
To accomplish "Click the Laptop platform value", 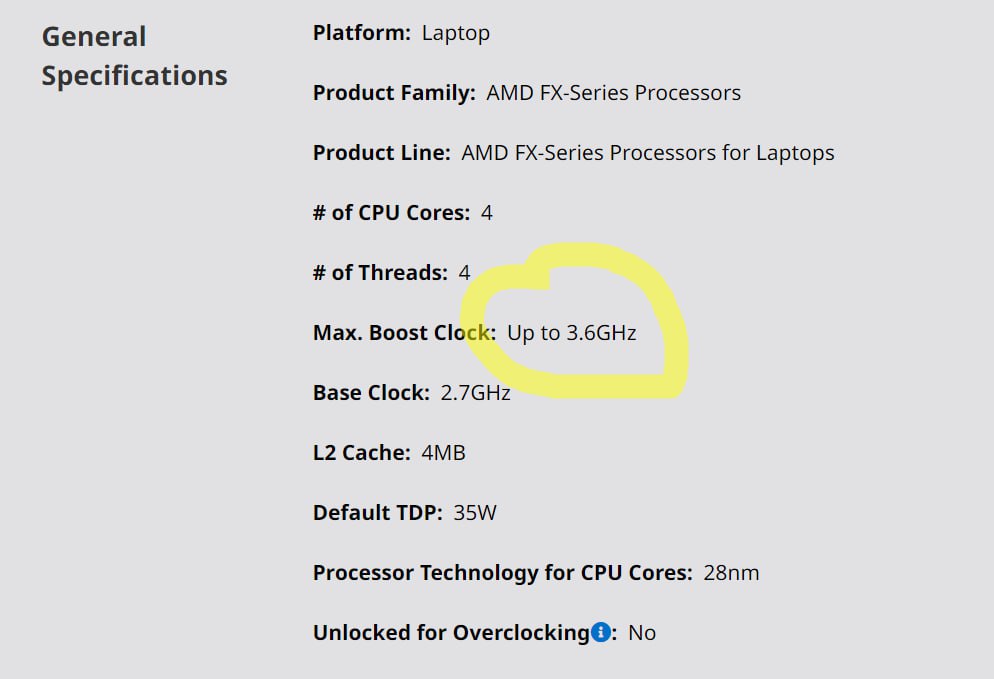I will click(456, 33).
